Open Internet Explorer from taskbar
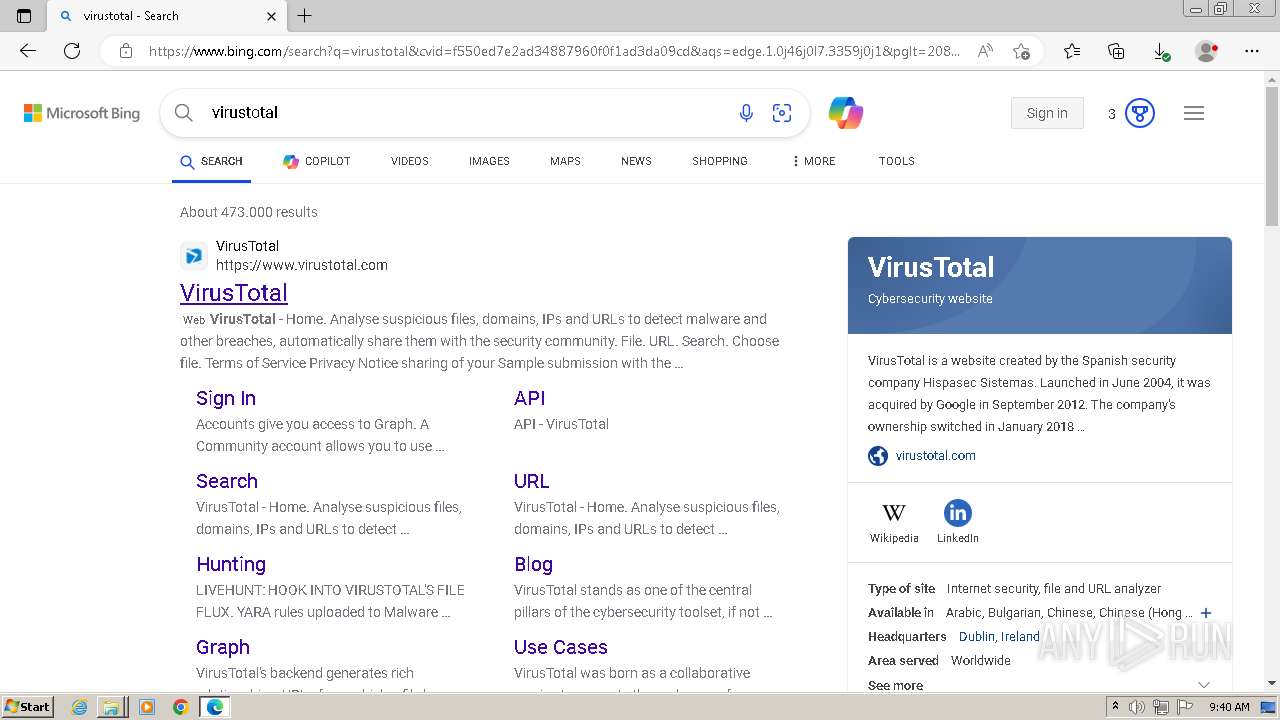The height and width of the screenshot is (720, 1280). (80, 707)
